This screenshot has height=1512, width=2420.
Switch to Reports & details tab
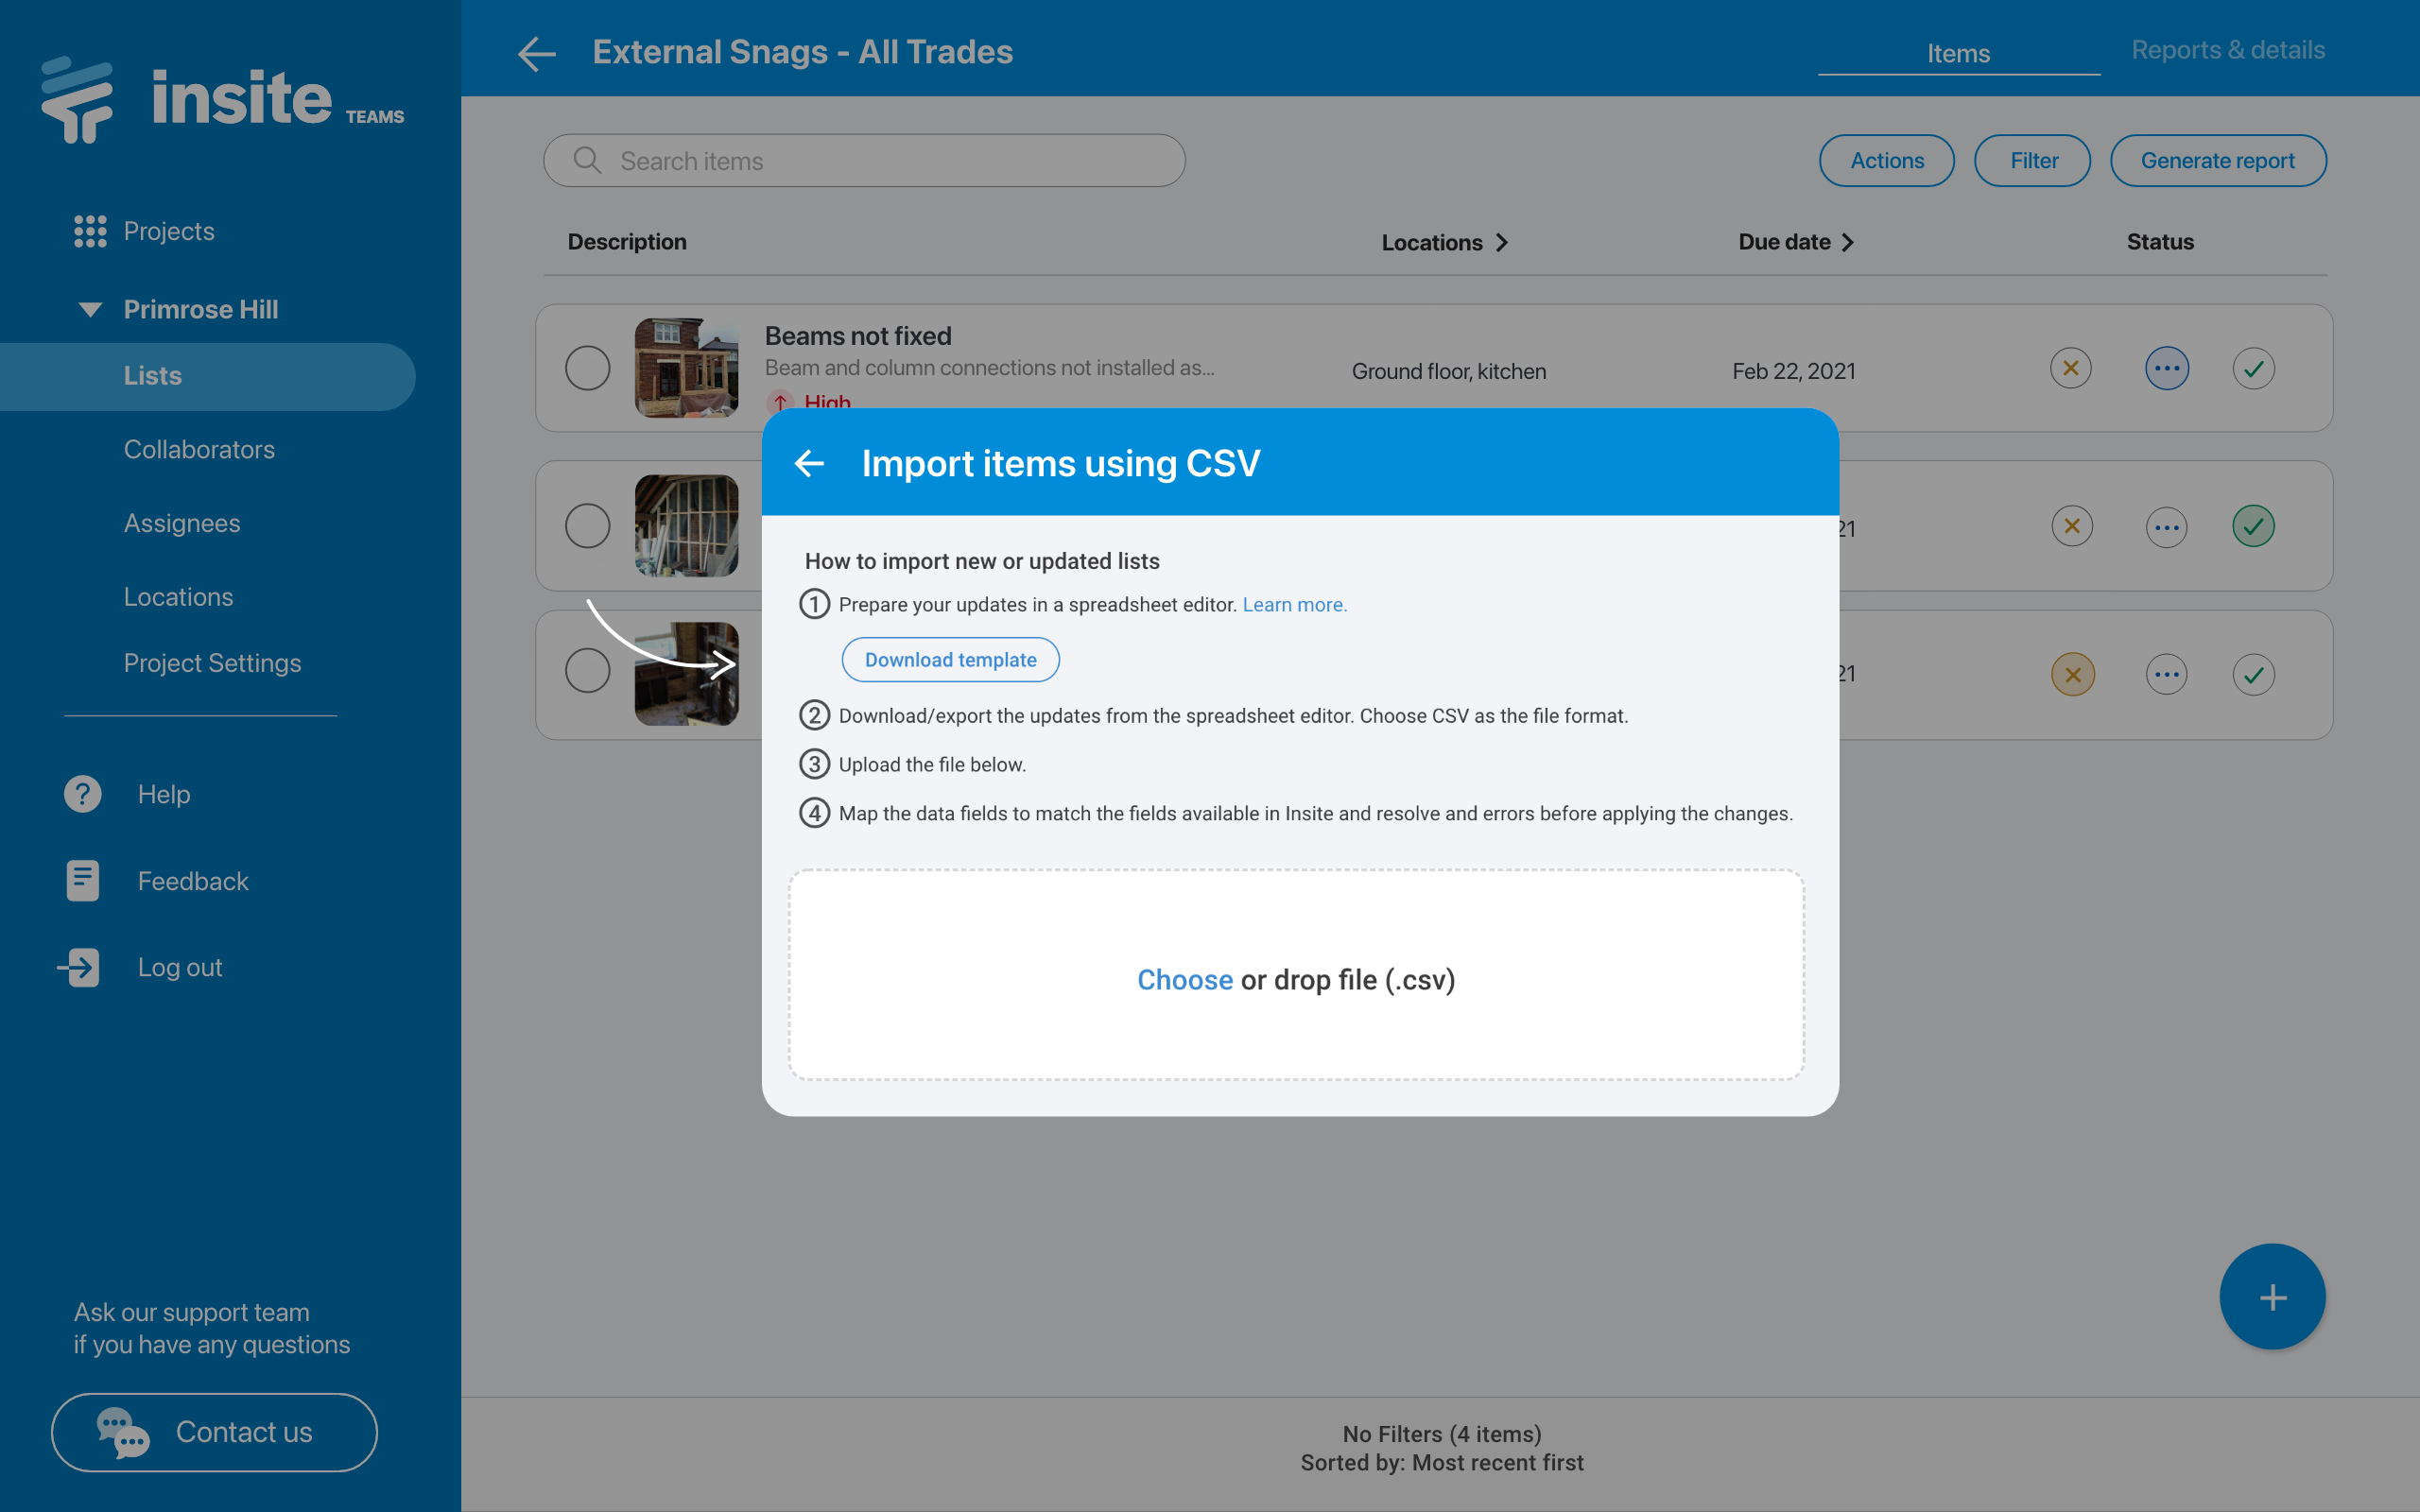(x=2227, y=50)
